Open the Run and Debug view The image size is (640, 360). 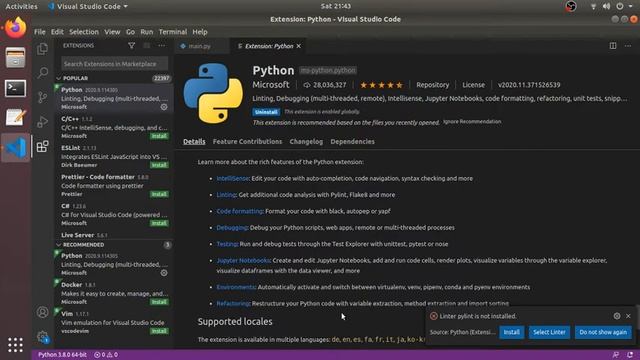(x=42, y=122)
